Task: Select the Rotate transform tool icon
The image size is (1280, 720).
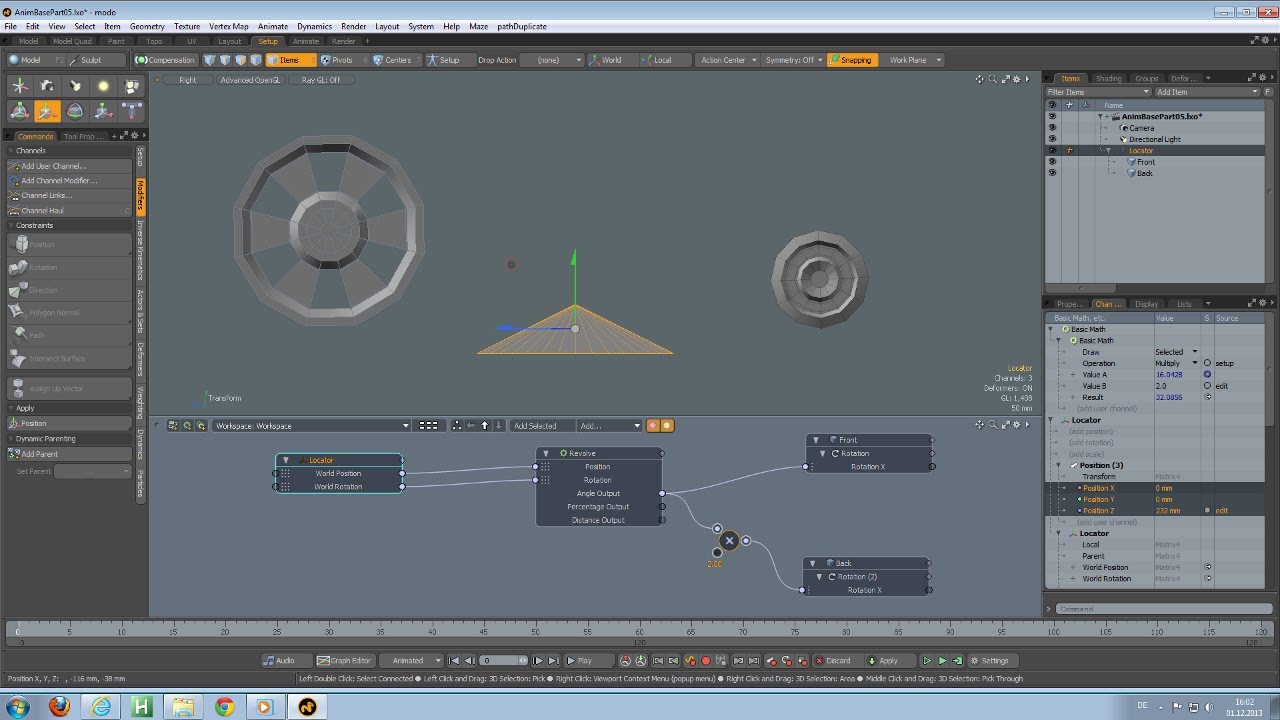Action: click(x=75, y=111)
